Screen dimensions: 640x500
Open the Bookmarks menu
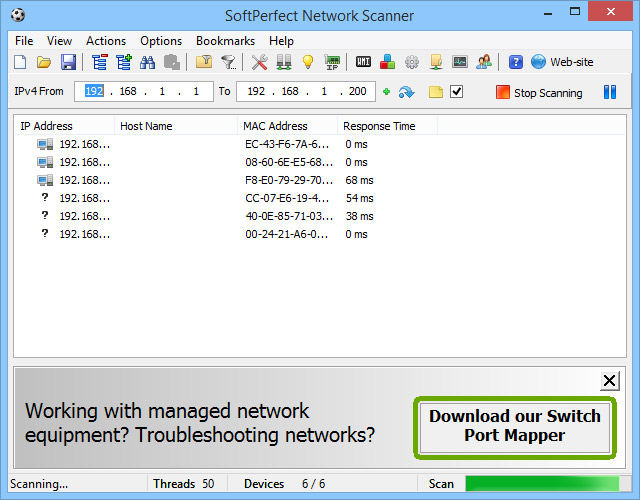225,41
